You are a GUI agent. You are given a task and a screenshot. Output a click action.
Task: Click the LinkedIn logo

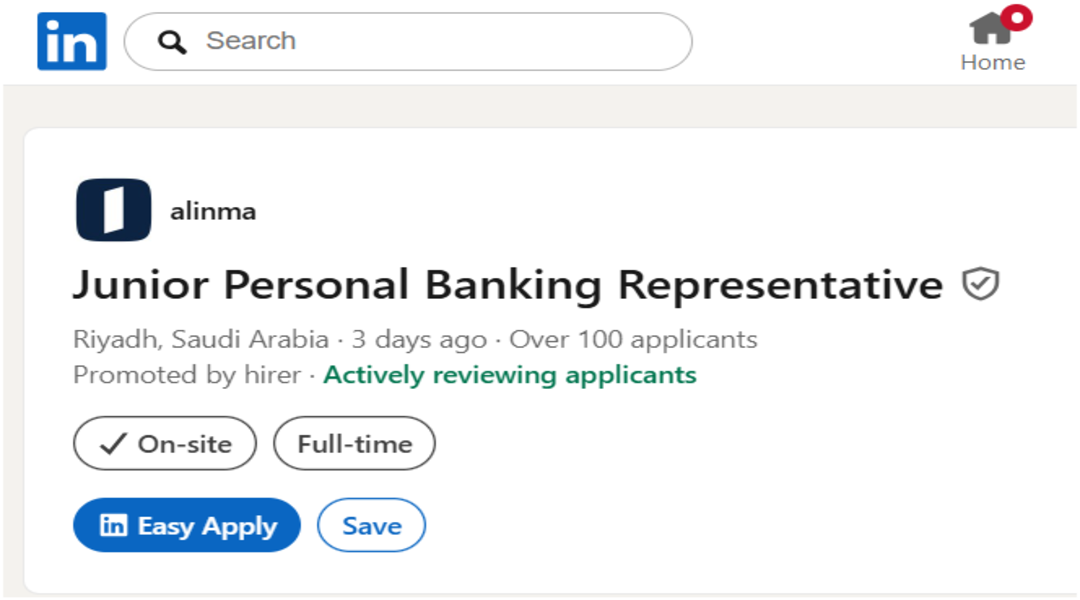point(71,41)
